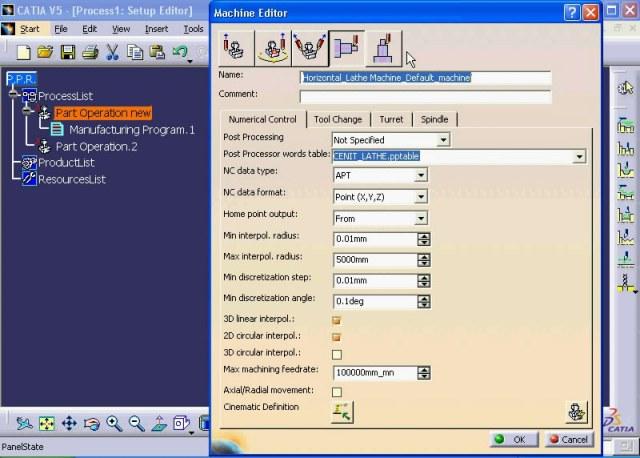The image size is (640, 458).
Task: Collapse the Part Operation new node
Action: point(28,111)
